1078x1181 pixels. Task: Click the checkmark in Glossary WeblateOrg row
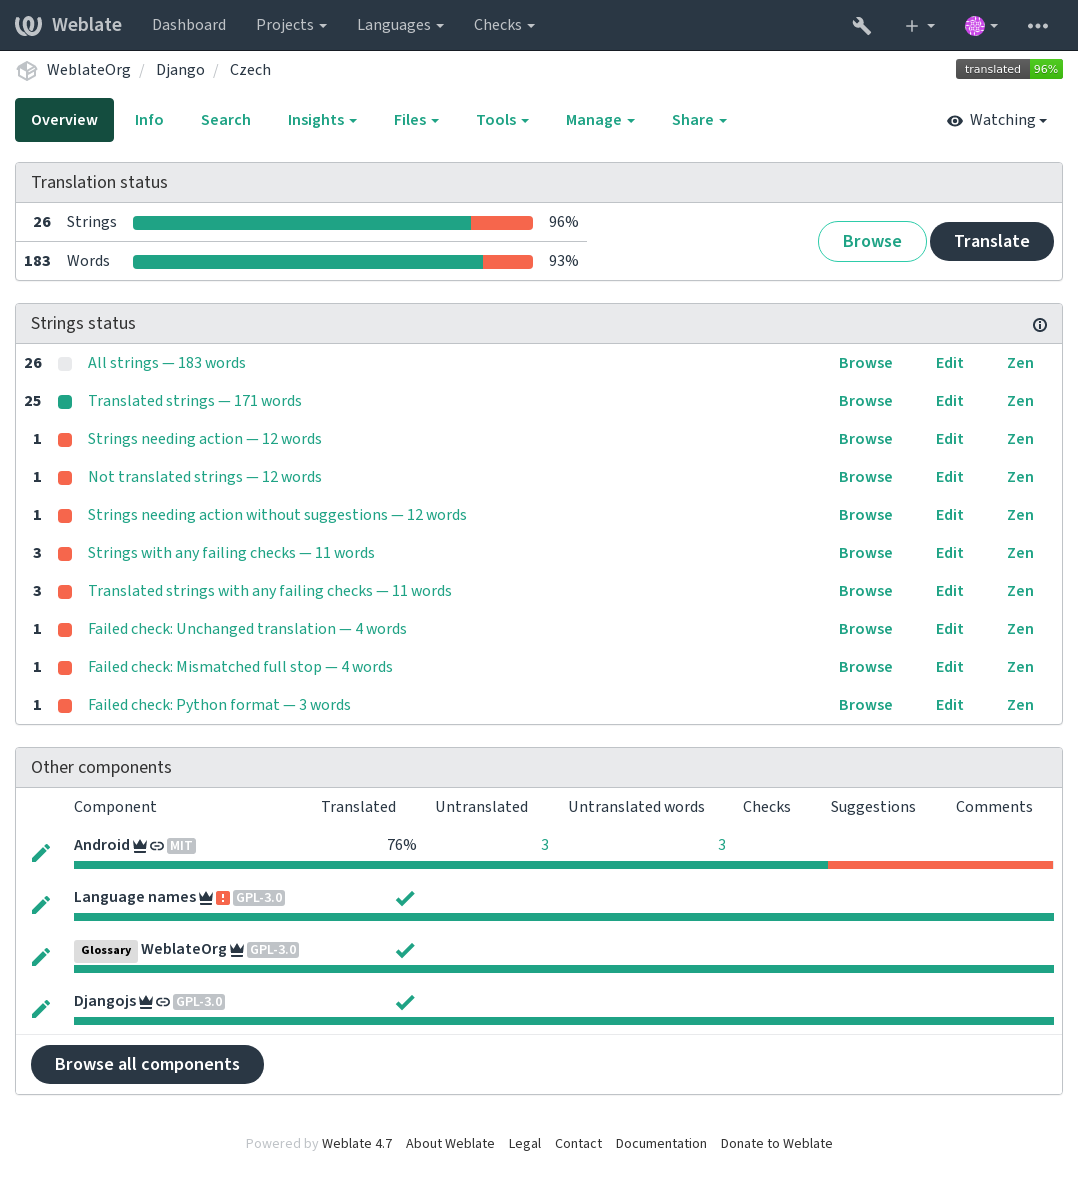(405, 950)
